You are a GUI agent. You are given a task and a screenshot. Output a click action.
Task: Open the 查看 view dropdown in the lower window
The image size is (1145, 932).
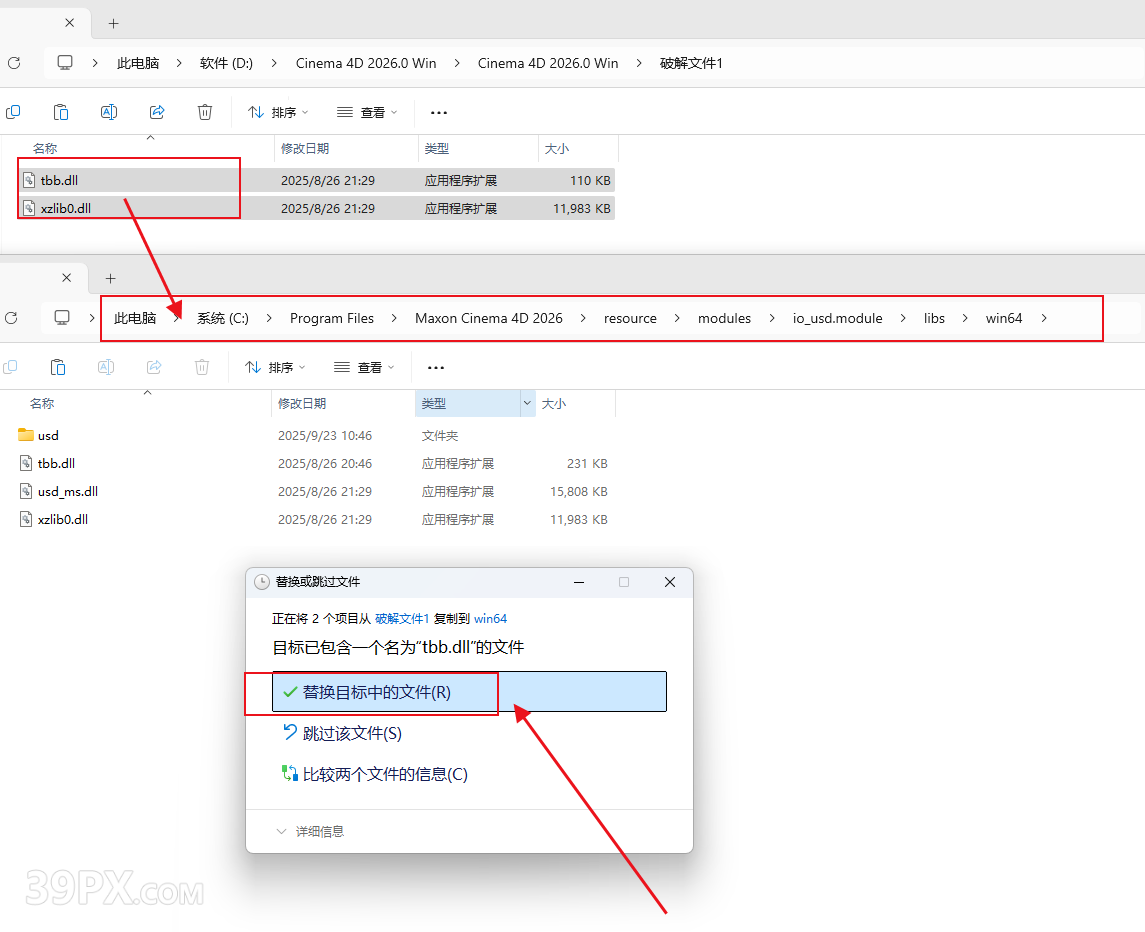(x=367, y=367)
